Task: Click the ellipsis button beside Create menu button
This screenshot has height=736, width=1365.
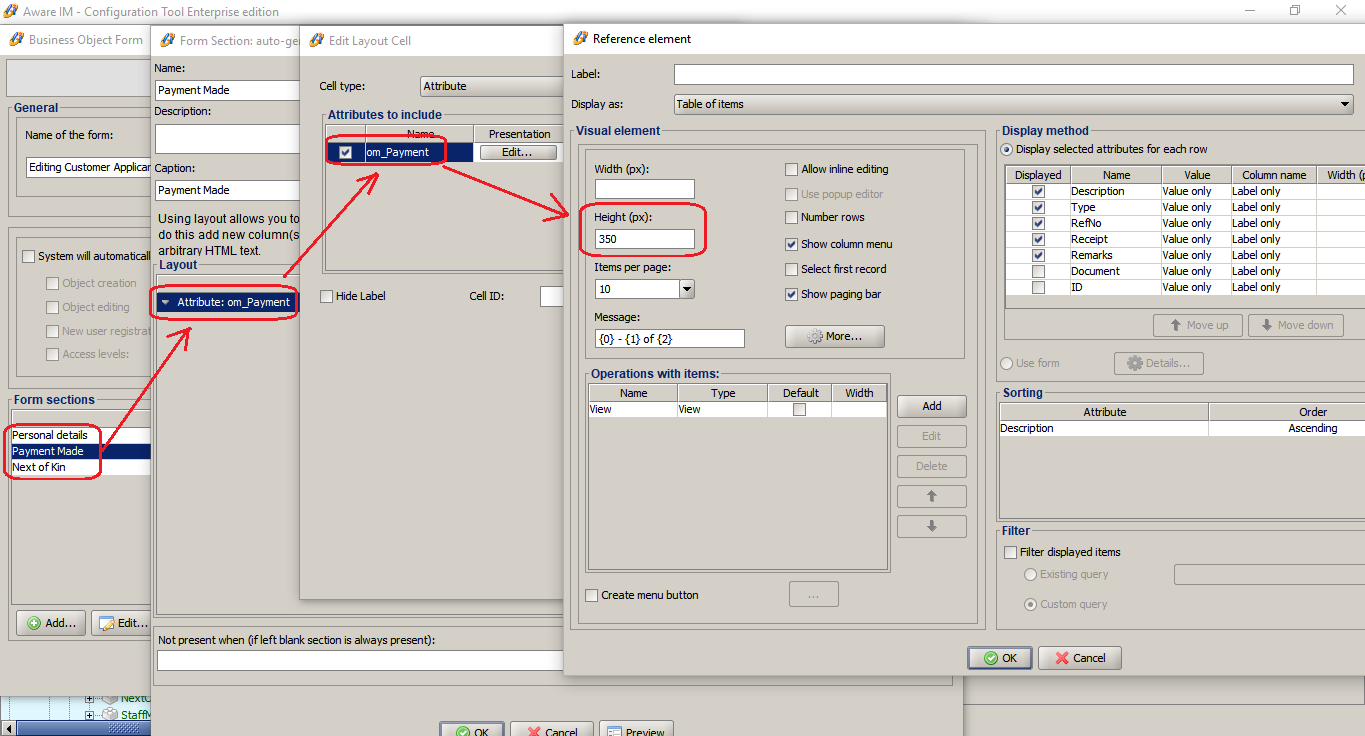Action: [813, 595]
